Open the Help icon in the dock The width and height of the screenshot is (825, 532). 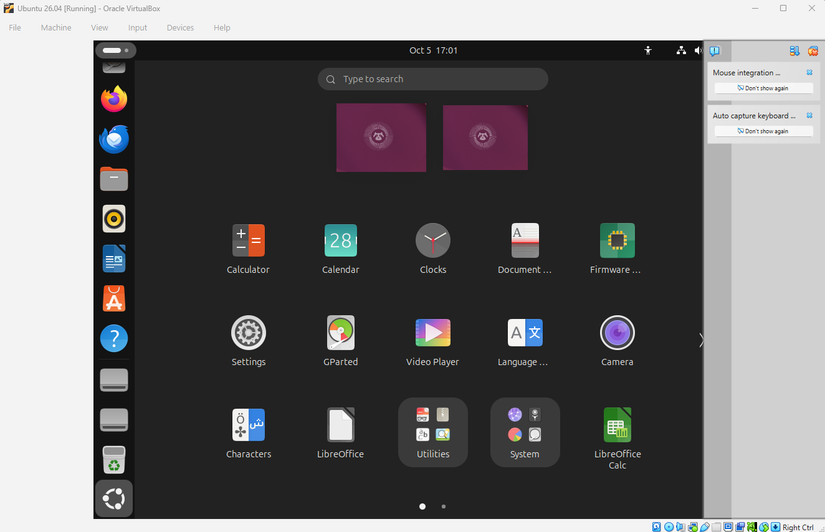(x=114, y=338)
